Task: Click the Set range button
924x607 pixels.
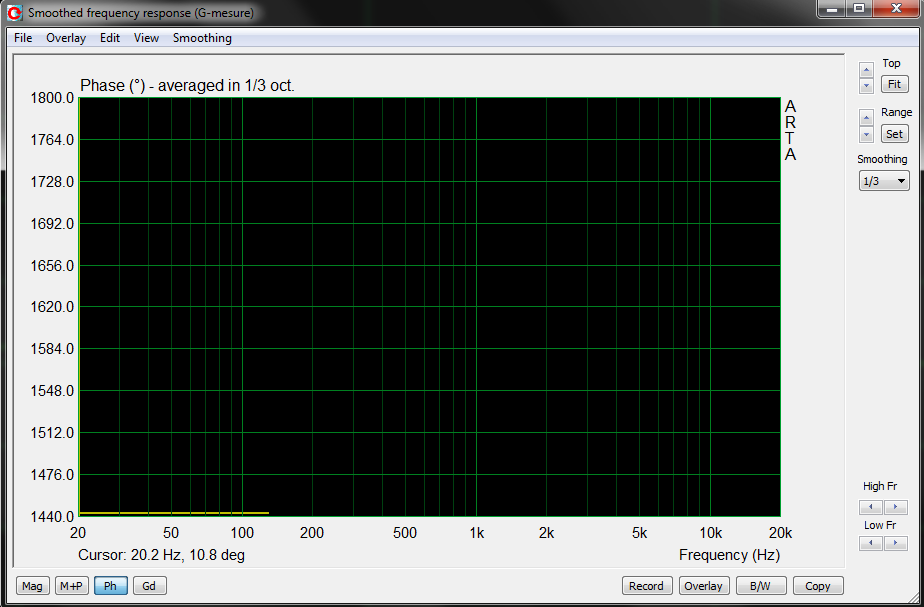Action: pos(895,134)
